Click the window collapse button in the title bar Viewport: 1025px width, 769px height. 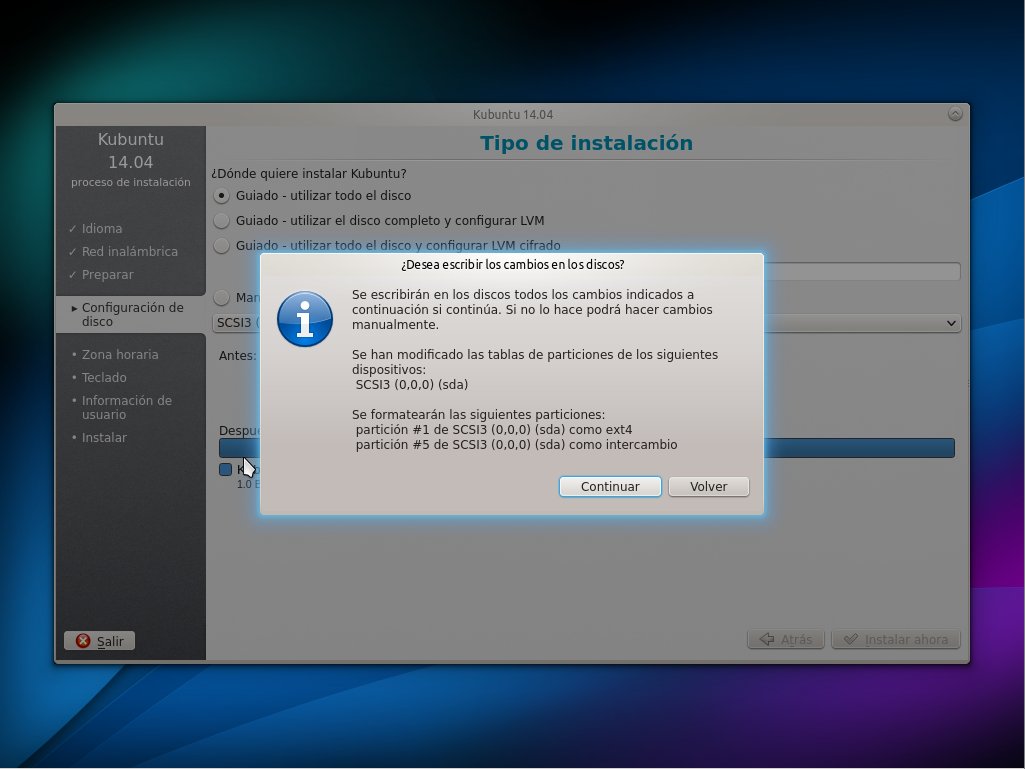(x=955, y=114)
